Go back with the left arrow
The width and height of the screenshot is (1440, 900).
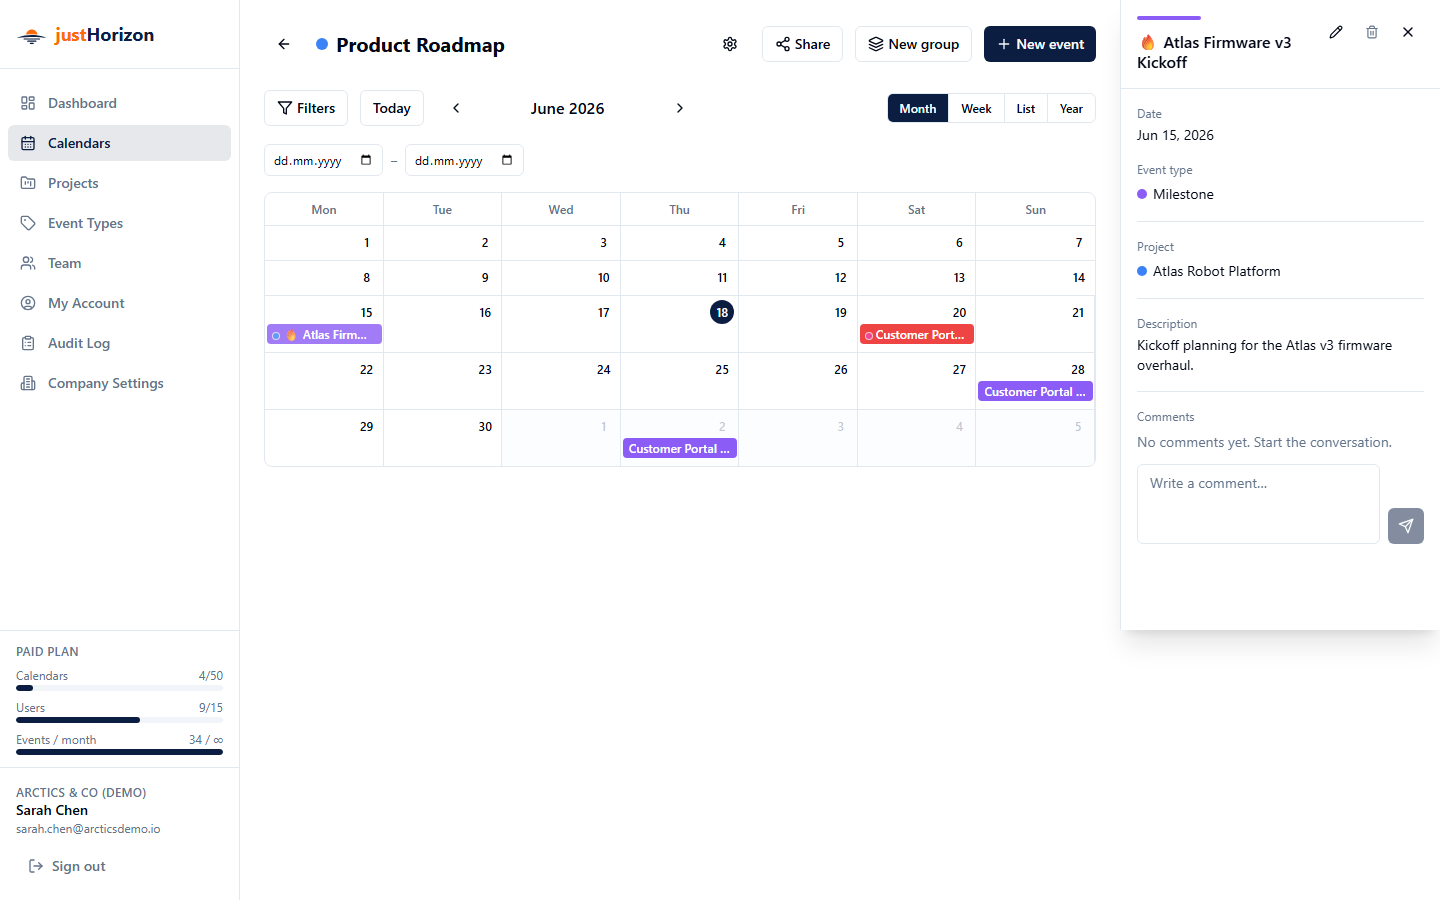click(284, 44)
